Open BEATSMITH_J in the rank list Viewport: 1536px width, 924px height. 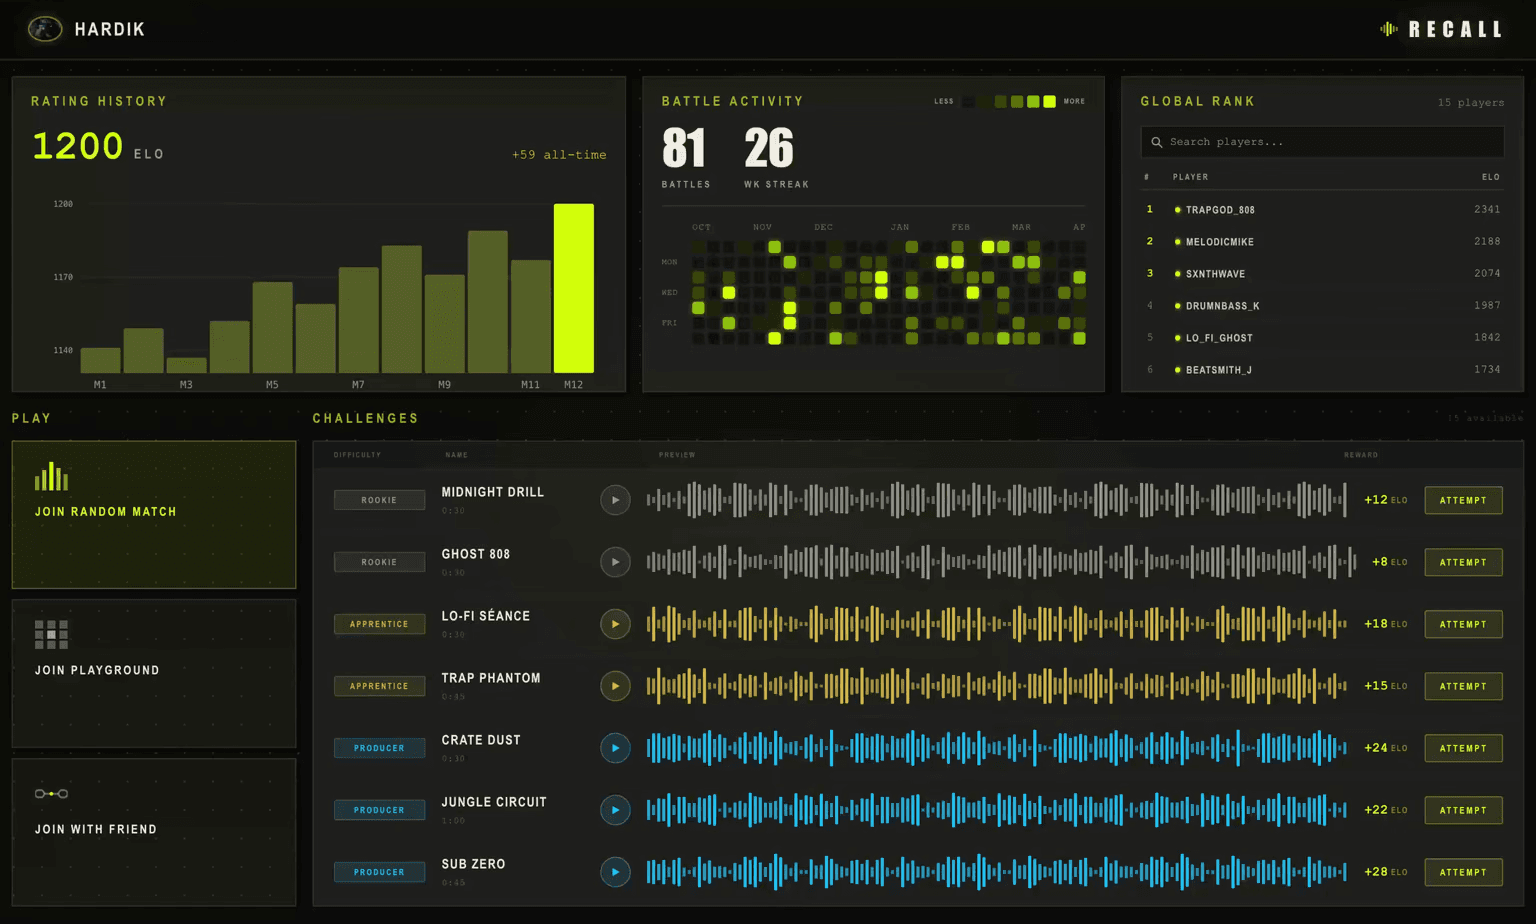click(1322, 370)
